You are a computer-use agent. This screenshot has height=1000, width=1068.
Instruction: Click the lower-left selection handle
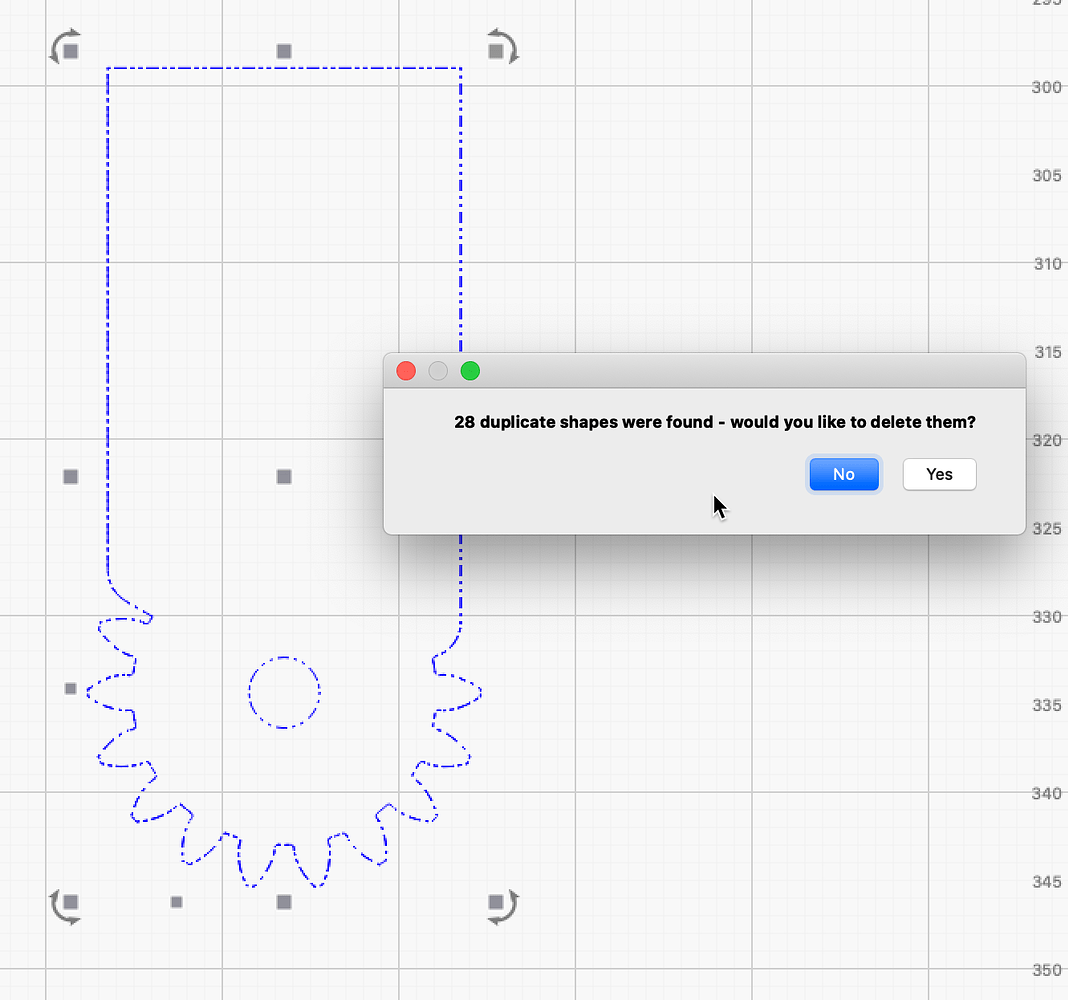pyautogui.click(x=70, y=688)
